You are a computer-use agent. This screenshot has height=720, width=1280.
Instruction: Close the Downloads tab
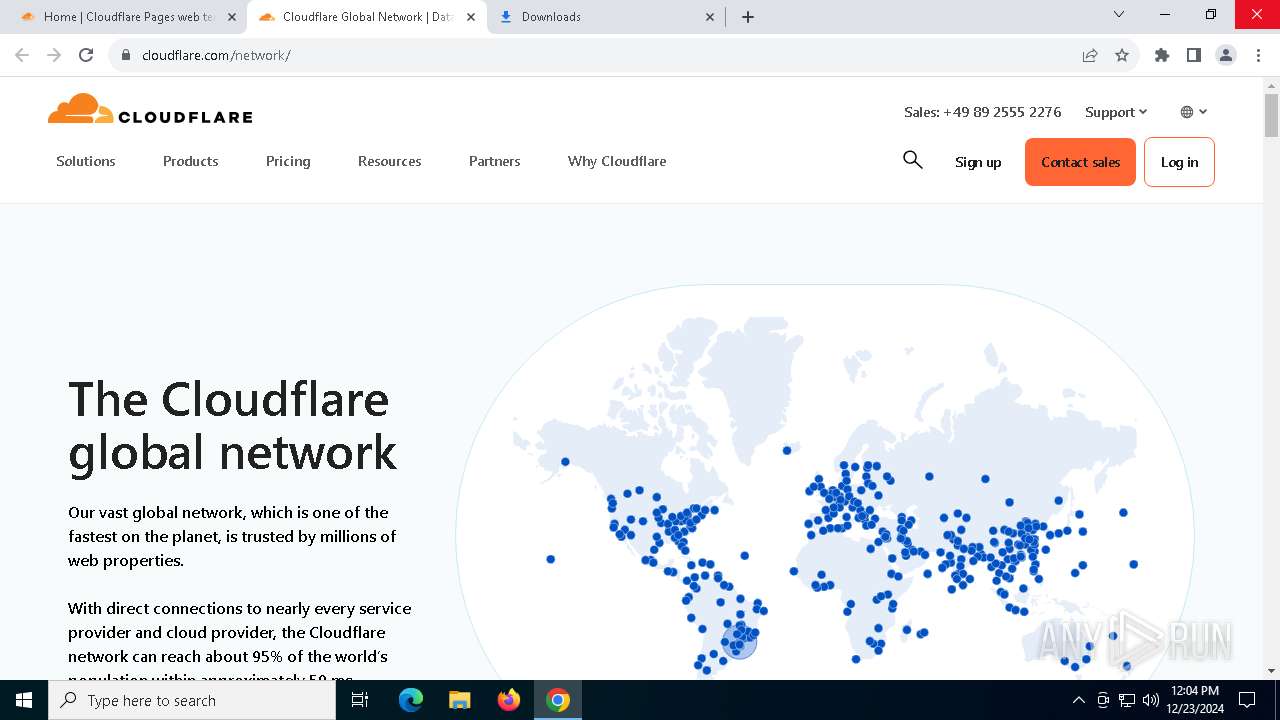710,17
